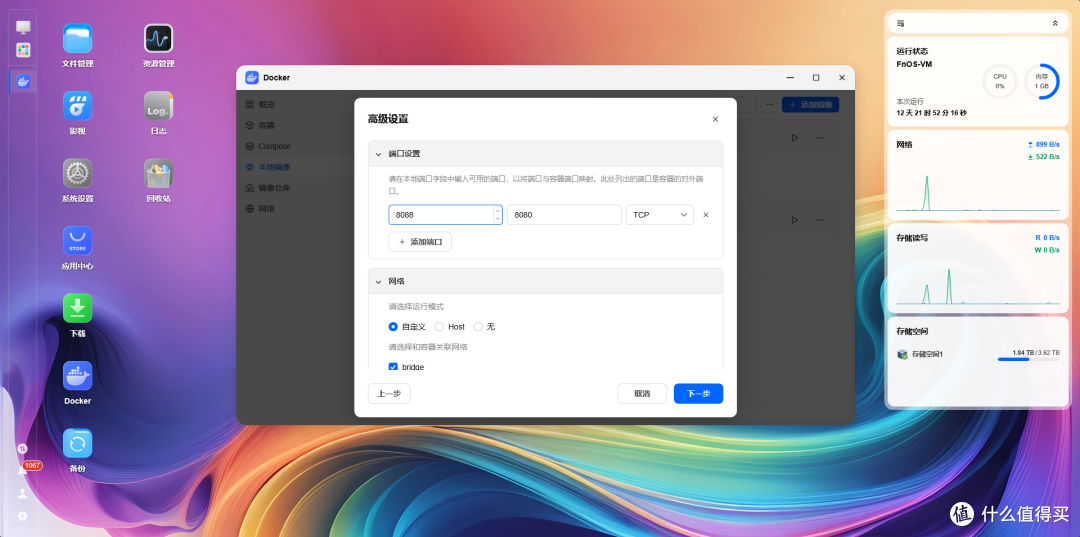1080x537 pixels.
Task: Select the Docker whale icon in the sidebar
Action: [x=23, y=81]
